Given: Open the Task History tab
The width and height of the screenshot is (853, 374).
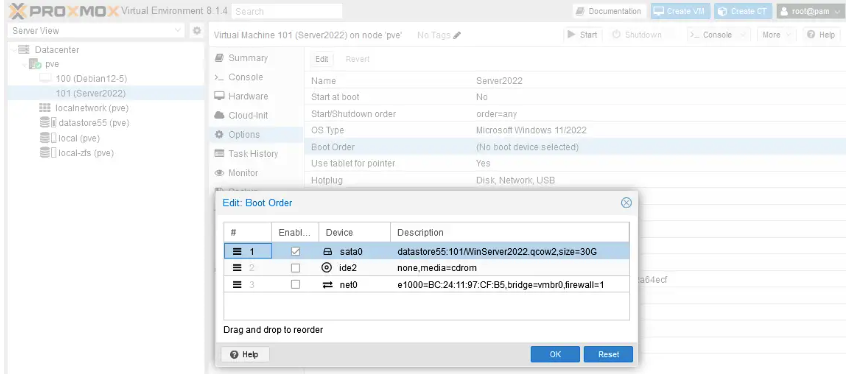Looking at the screenshot, I should point(256,154).
